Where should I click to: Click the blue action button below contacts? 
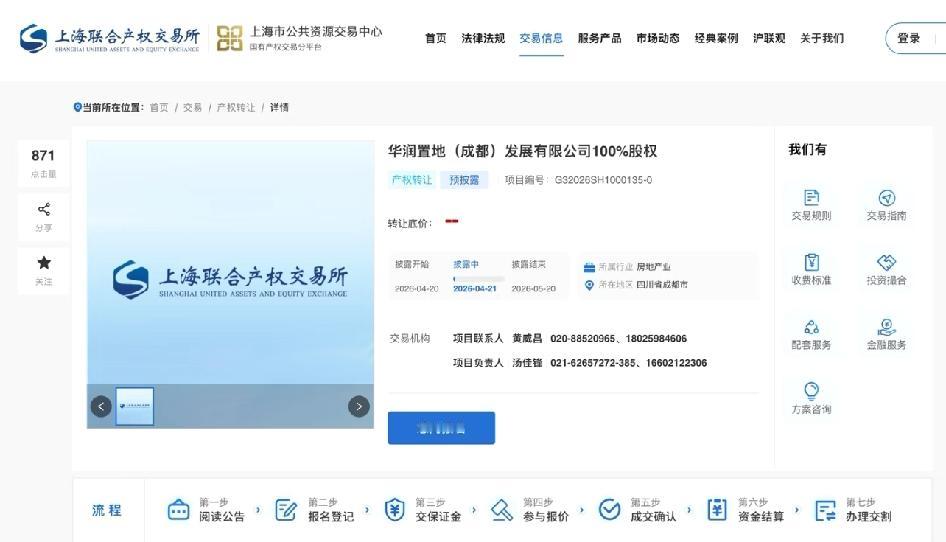pyautogui.click(x=442, y=429)
